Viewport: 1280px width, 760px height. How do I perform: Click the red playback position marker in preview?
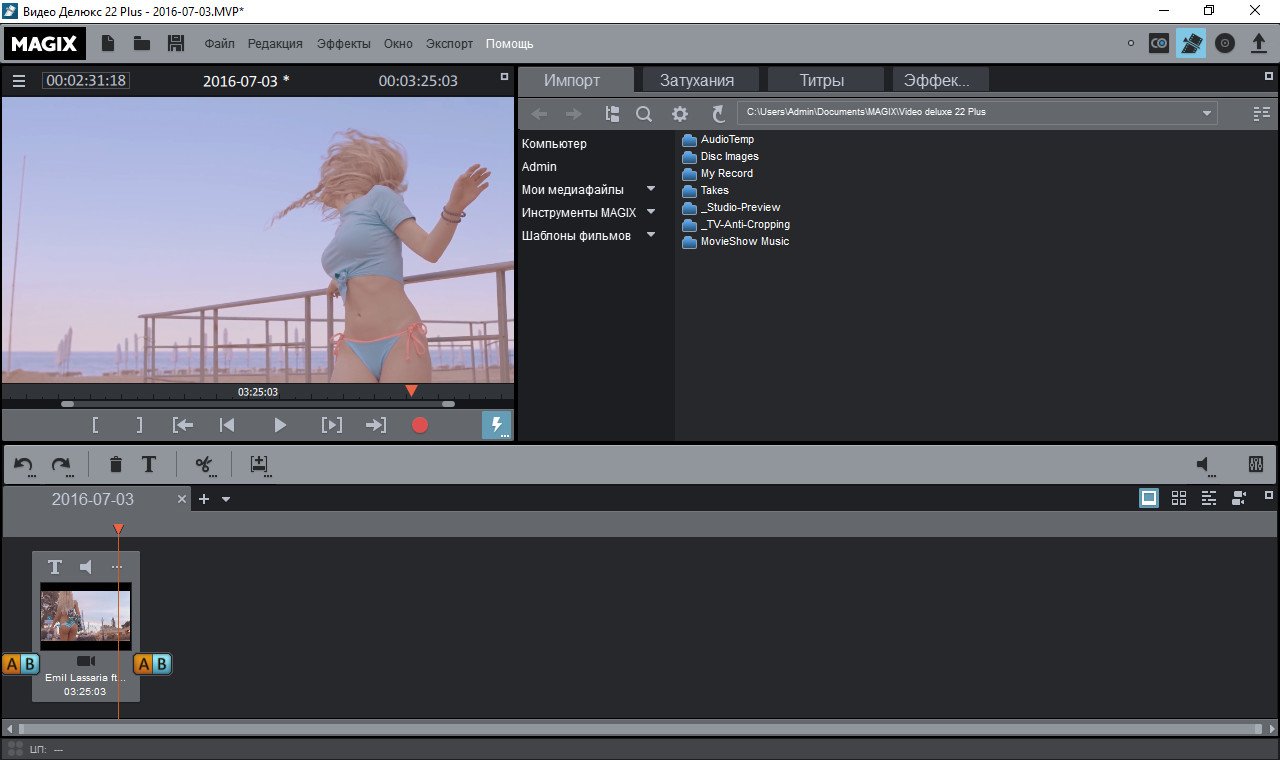tap(411, 391)
